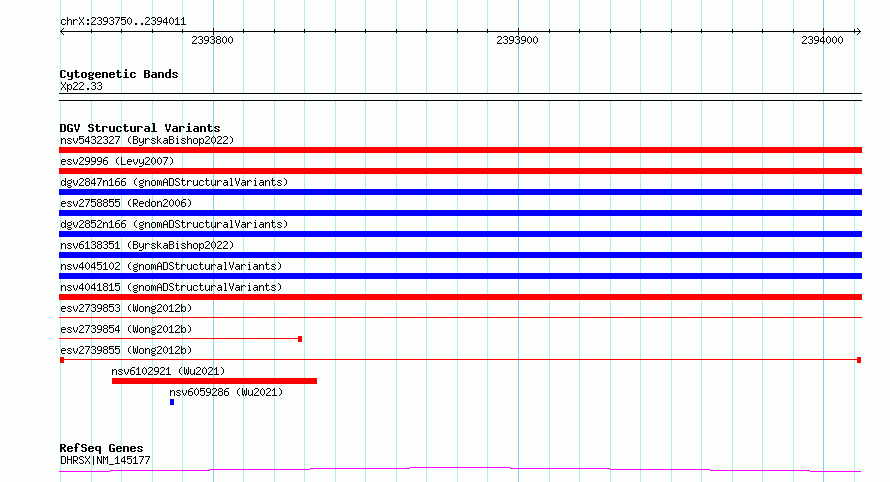890x482 pixels.
Task: Open the esv2739854 (Wong2012b) label
Action: coord(126,329)
